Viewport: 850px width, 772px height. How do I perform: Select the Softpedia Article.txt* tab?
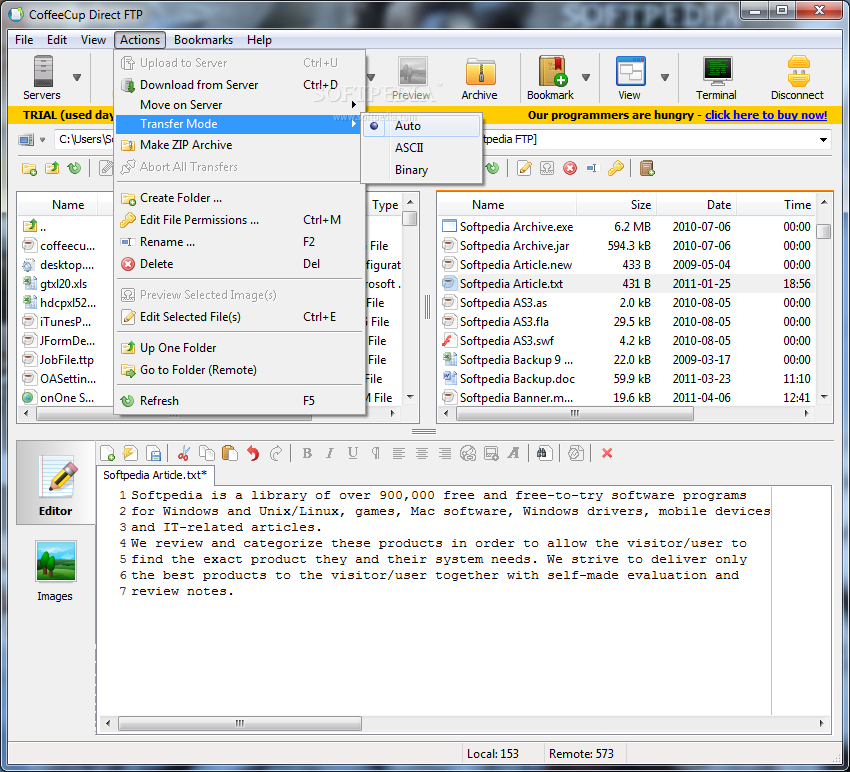155,475
